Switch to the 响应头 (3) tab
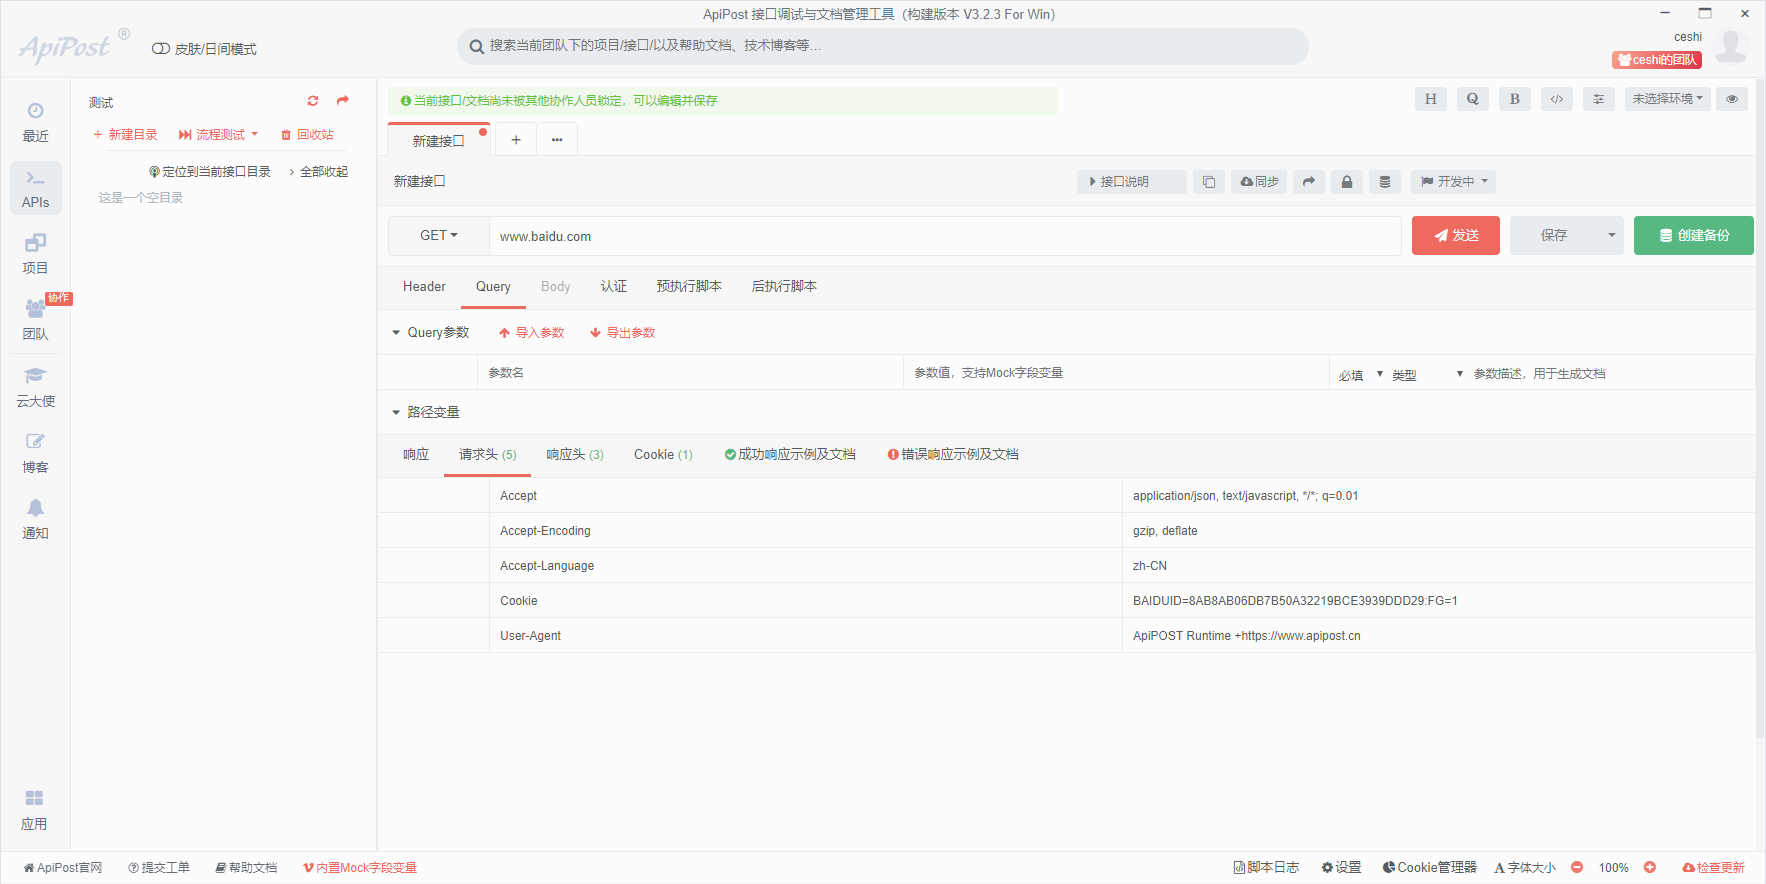This screenshot has width=1766, height=884. click(x=575, y=455)
